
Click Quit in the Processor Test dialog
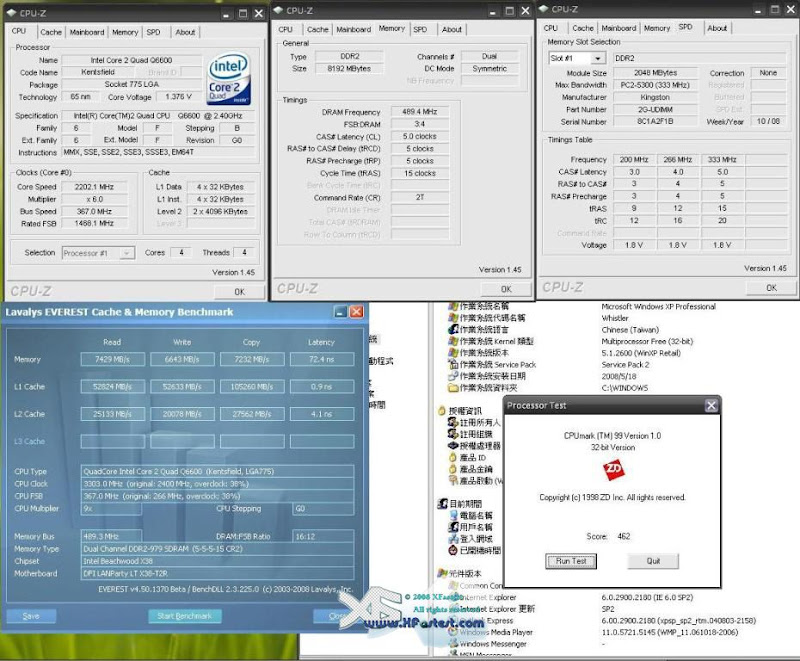tap(653, 561)
